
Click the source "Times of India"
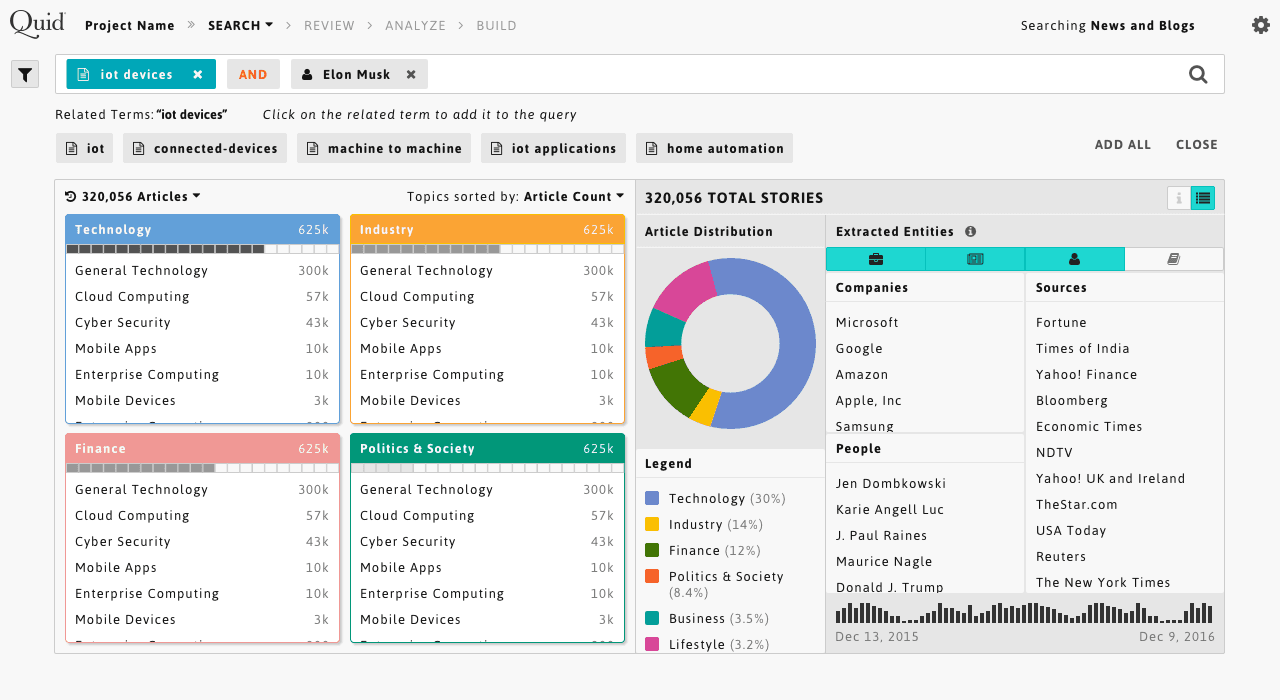point(1083,349)
